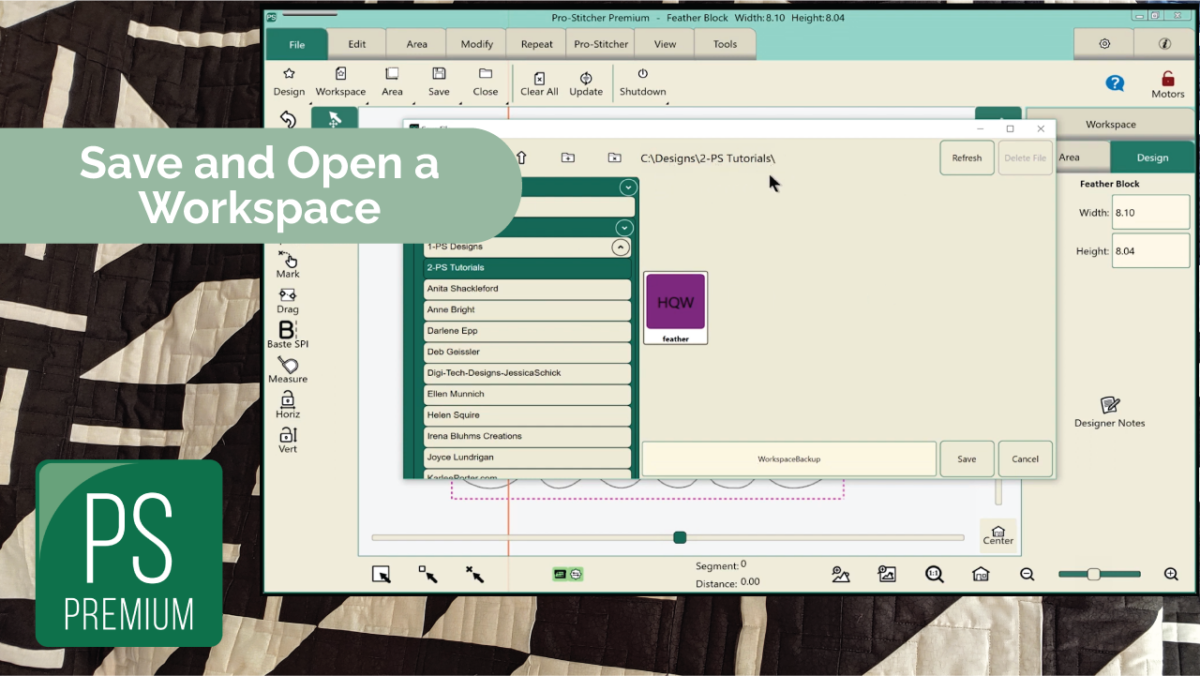Click the Clear All icon
The width and height of the screenshot is (1200, 676).
pos(539,79)
